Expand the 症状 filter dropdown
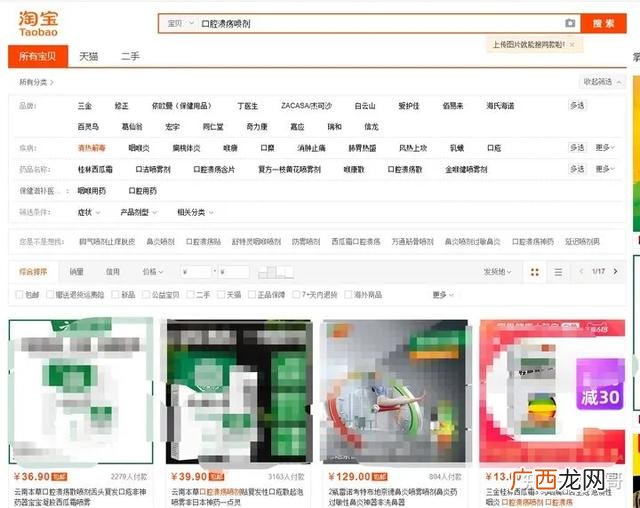The height and width of the screenshot is (508, 640). [x=89, y=212]
